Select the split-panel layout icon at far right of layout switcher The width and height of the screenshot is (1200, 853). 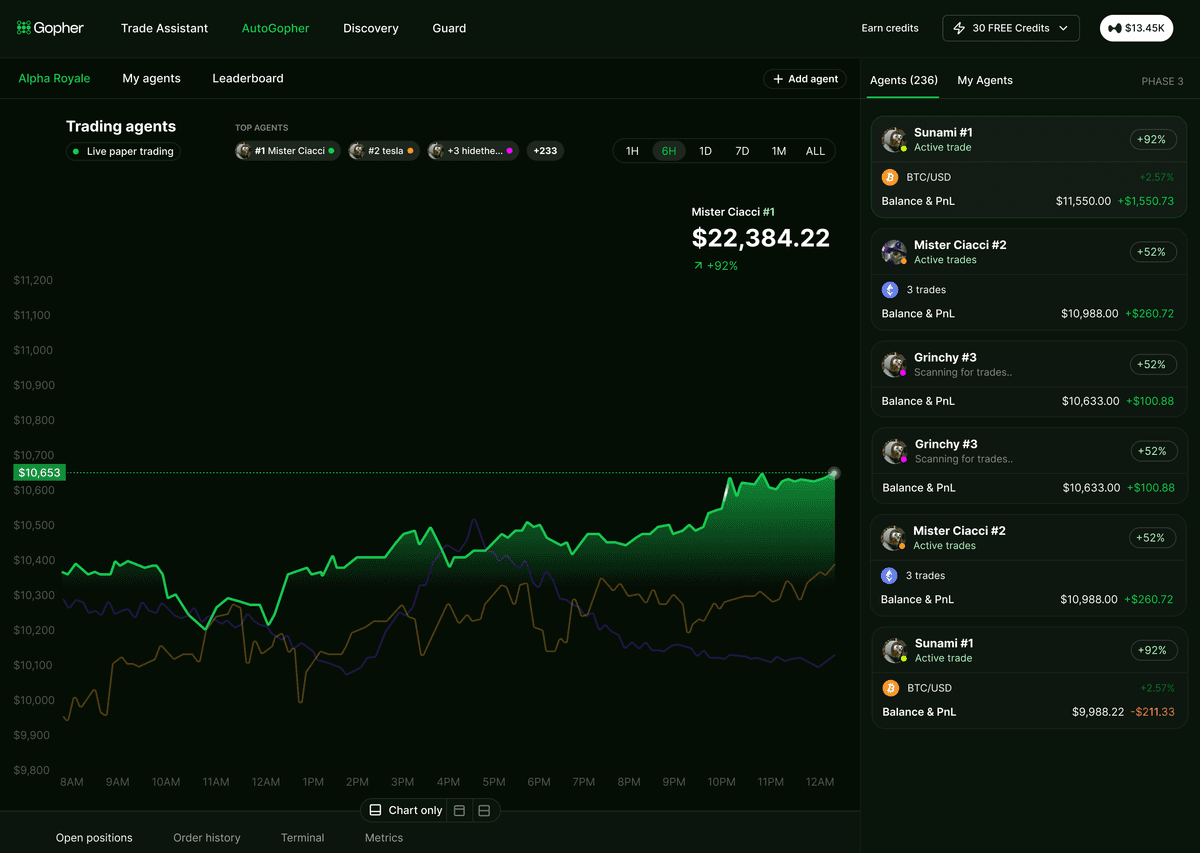[484, 810]
